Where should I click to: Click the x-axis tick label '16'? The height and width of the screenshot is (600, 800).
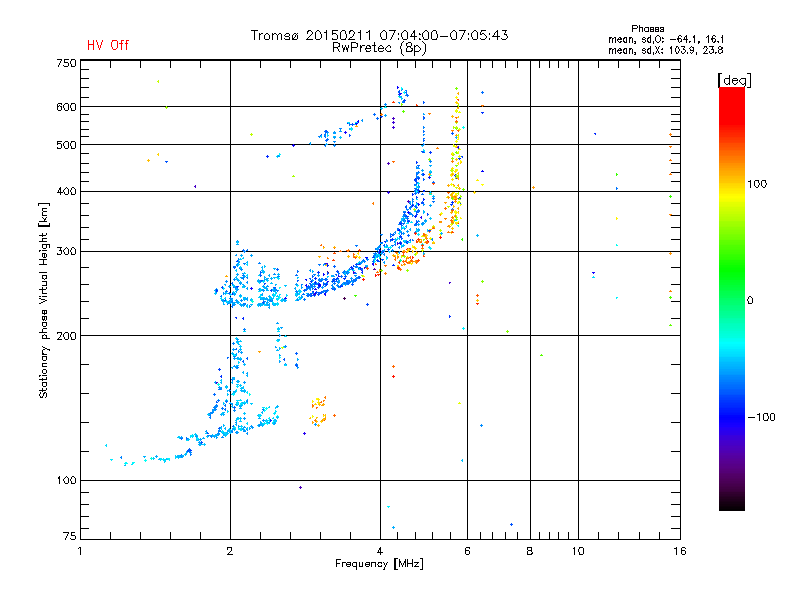pos(680,551)
